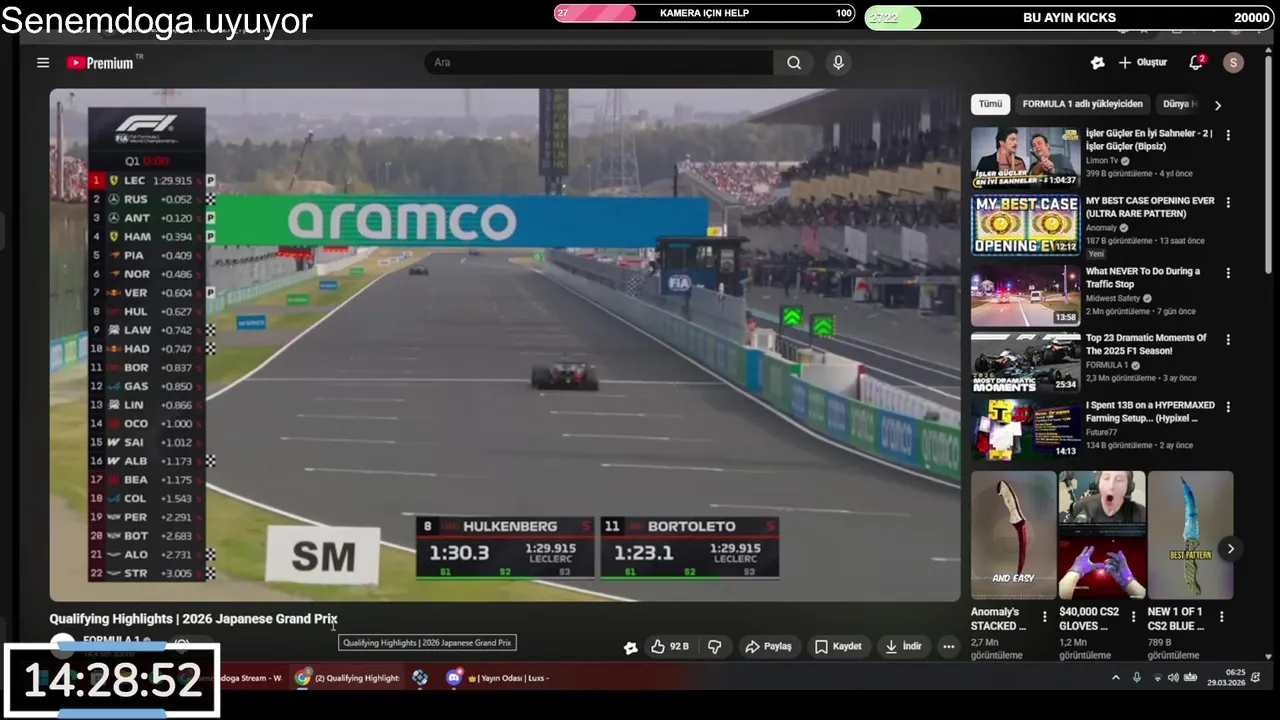
Task: Start voice search with microphone icon
Action: 838,62
